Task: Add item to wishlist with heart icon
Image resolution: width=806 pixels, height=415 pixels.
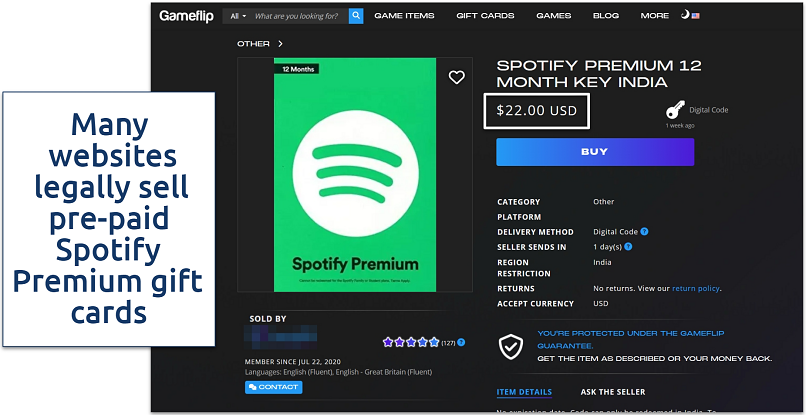Action: (x=456, y=77)
